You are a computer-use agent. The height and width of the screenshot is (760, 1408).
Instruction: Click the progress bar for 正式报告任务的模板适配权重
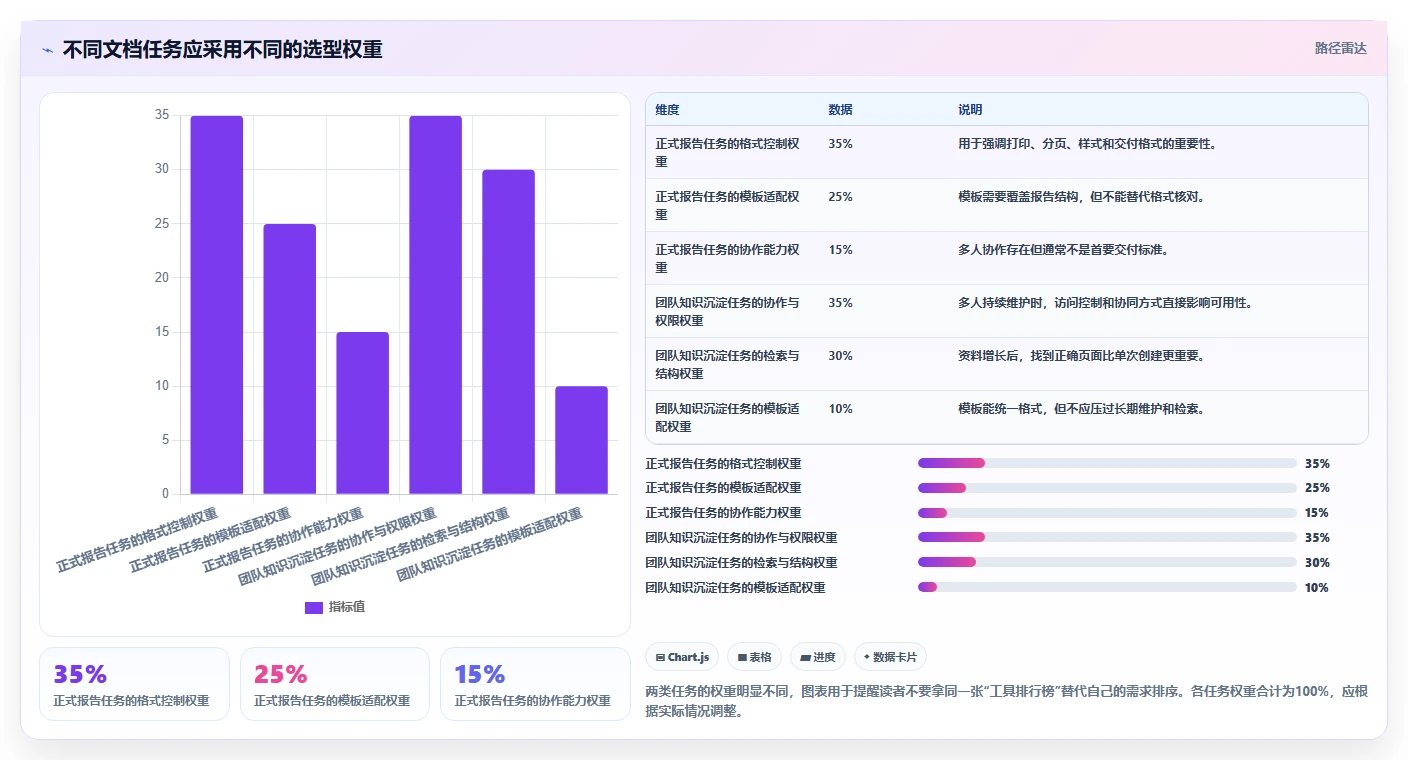point(1107,488)
